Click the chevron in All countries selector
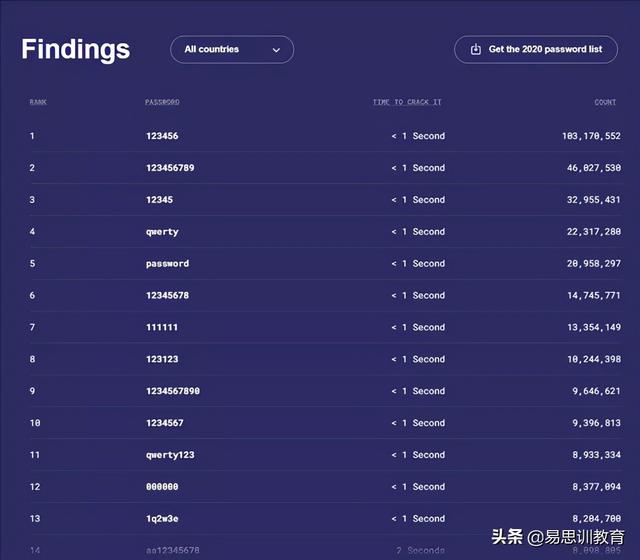Viewport: 640px width, 560px height. pyautogui.click(x=276, y=50)
